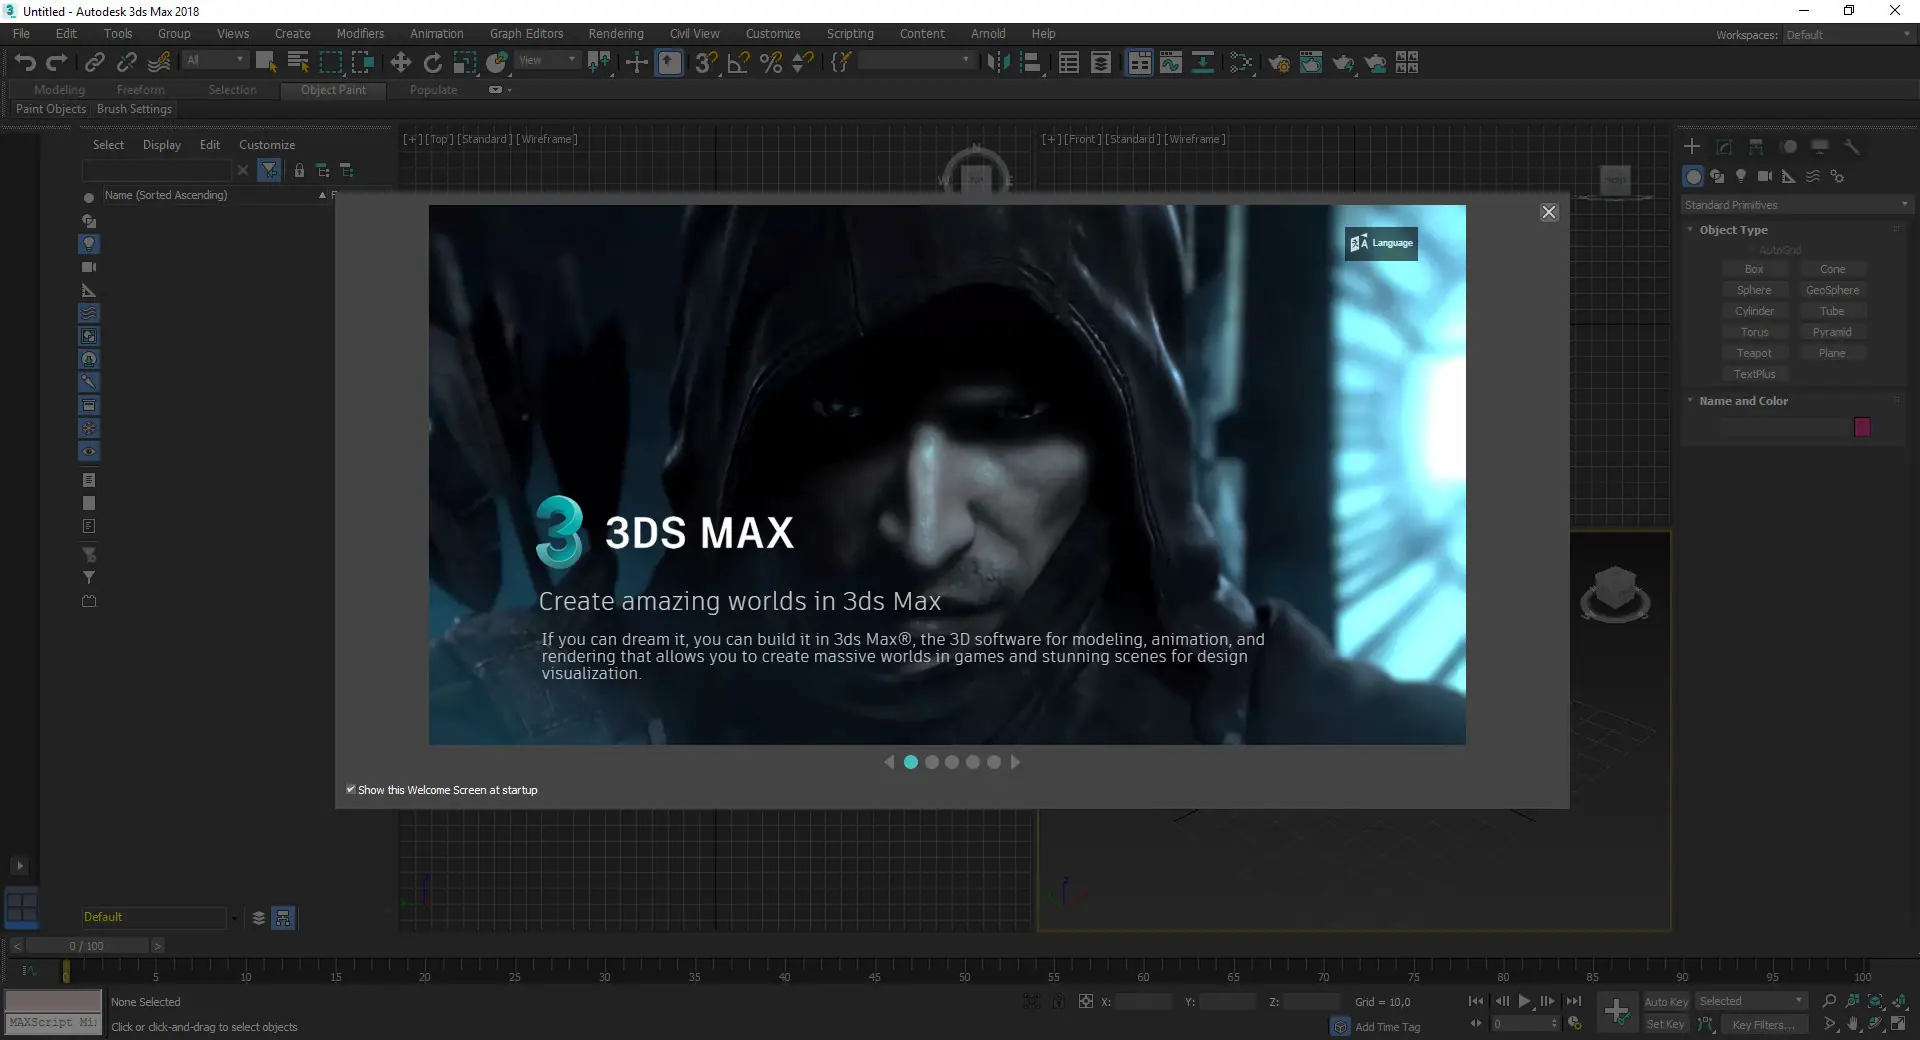Switch to the Object Paint ribbon tab

click(334, 90)
